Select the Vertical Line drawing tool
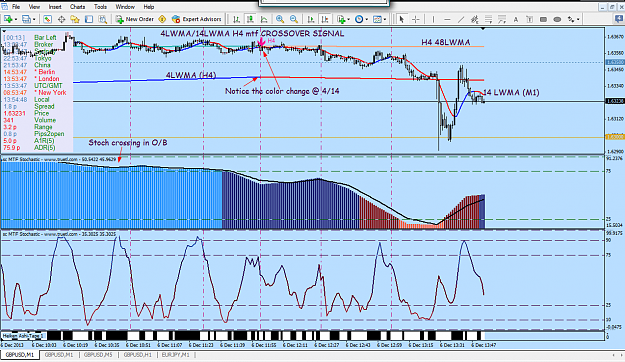 point(433,19)
